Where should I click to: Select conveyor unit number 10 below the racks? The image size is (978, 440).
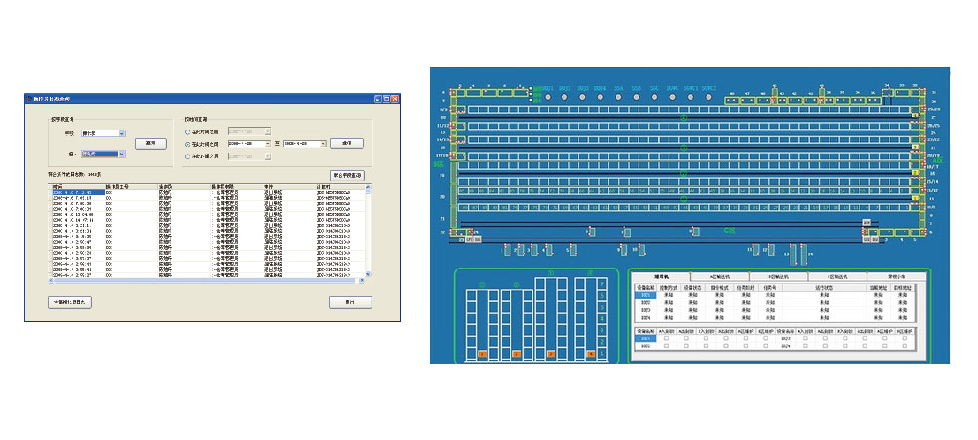click(642, 250)
